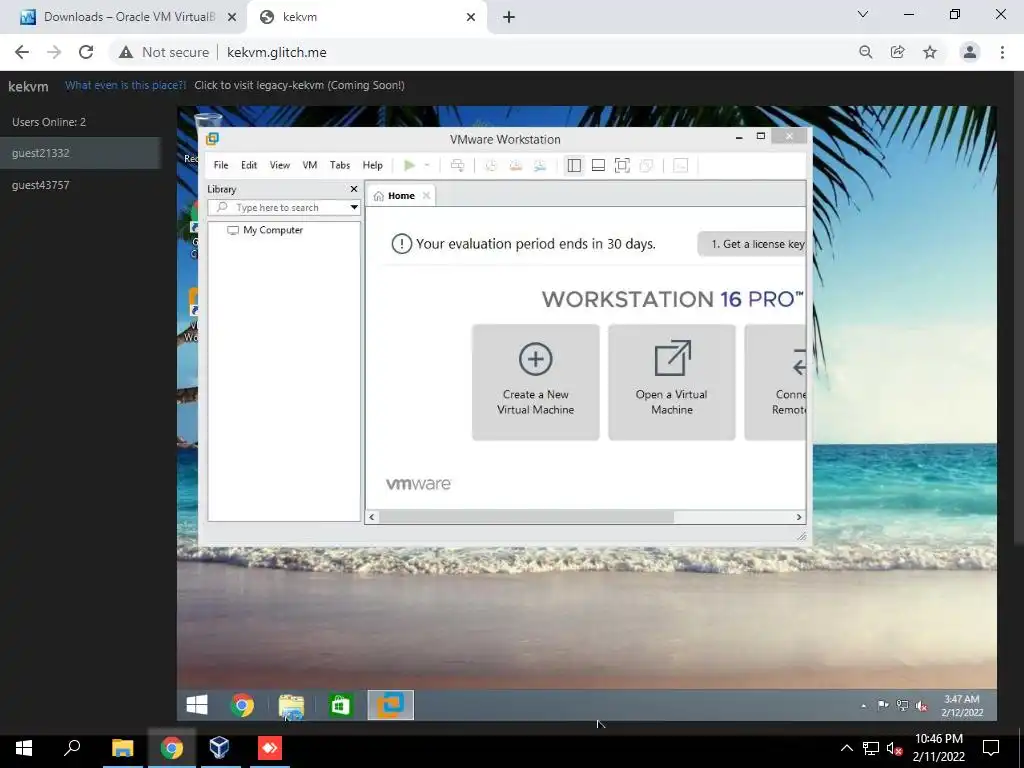Click the VMware Workstation title bar icon
1024x768 pixels.
(x=212, y=138)
